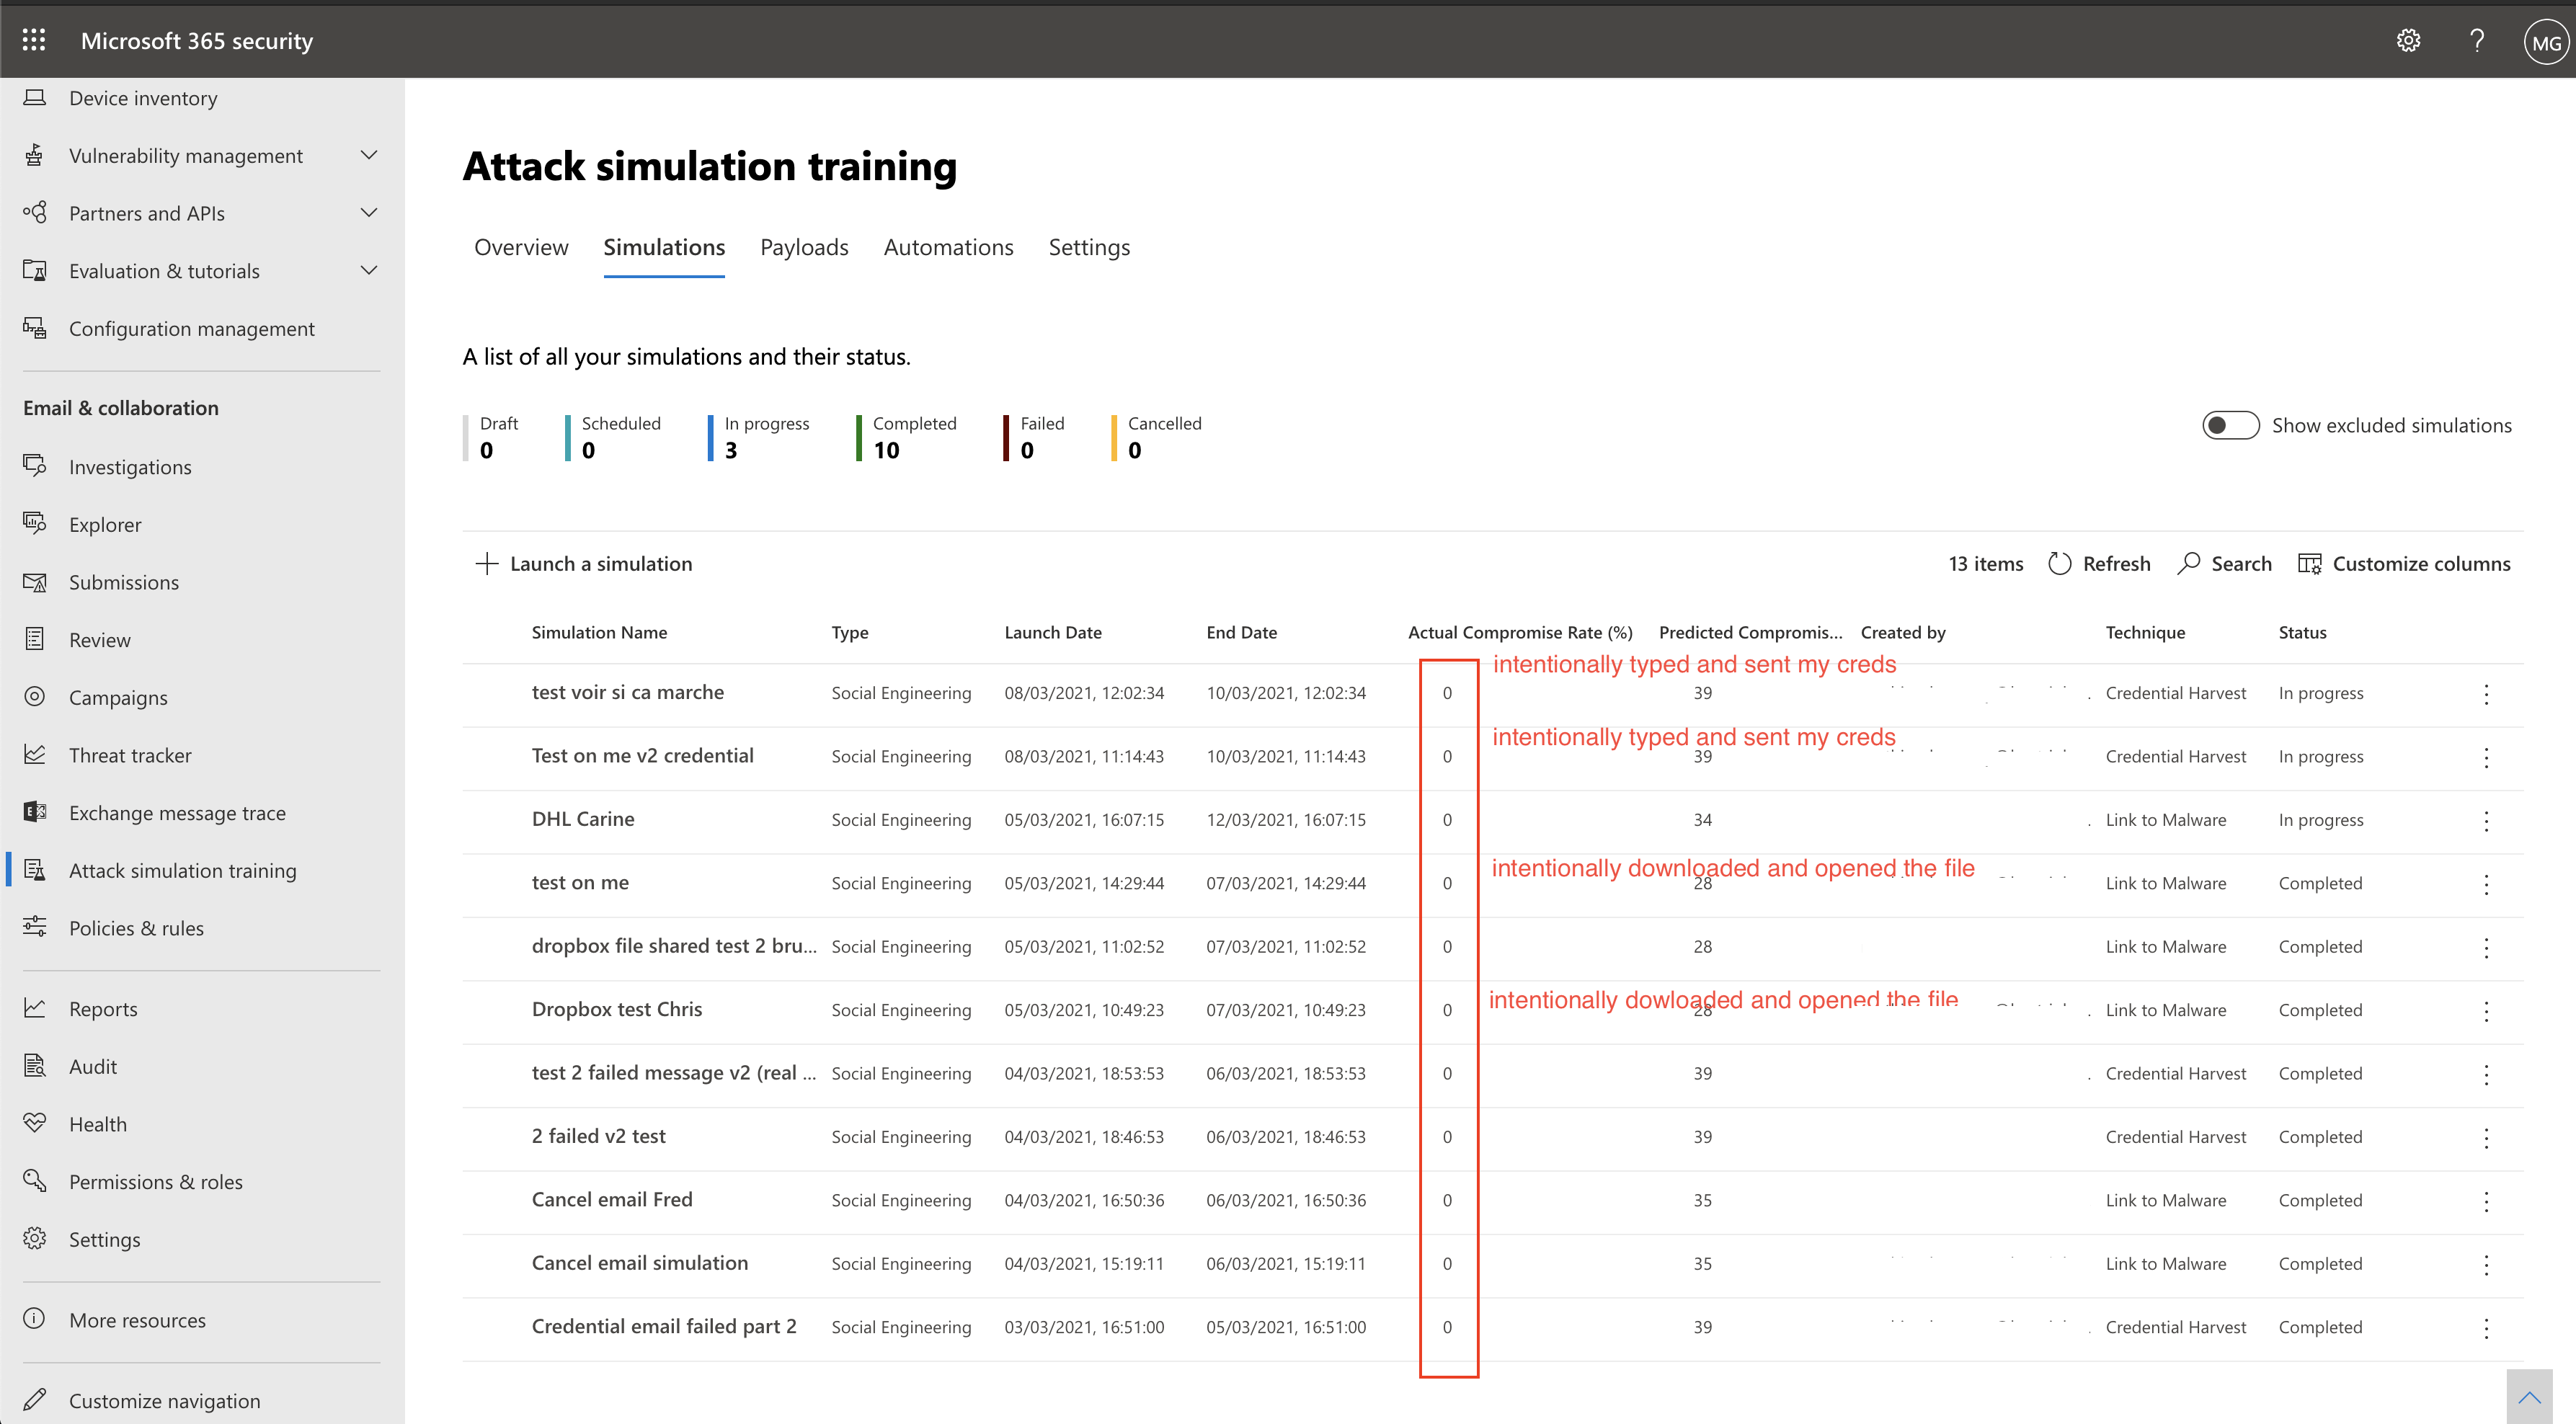Click the Permissions & roles key icon
The image size is (2576, 1424).
coord(35,1181)
